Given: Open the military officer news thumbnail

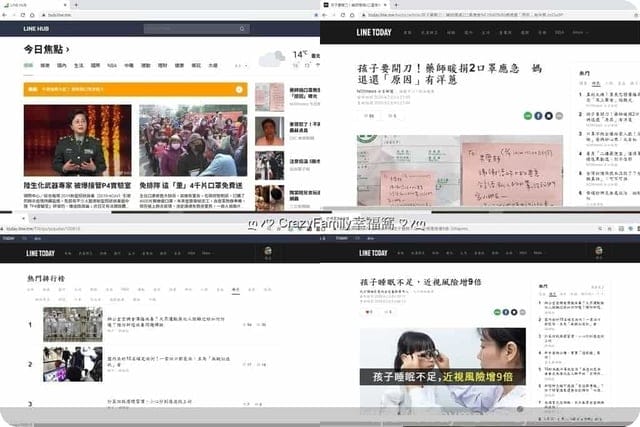Looking at the screenshot, I should (x=78, y=140).
